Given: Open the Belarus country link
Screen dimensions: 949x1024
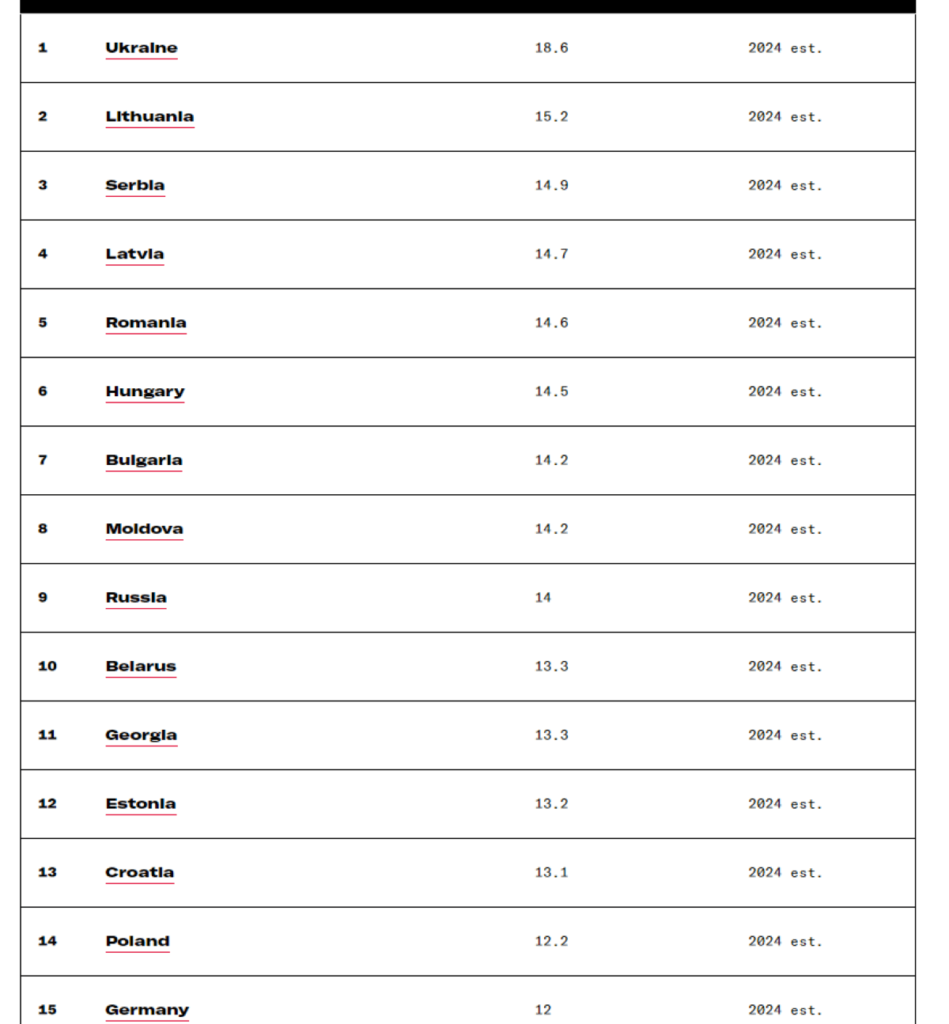Looking at the screenshot, I should 141,666.
